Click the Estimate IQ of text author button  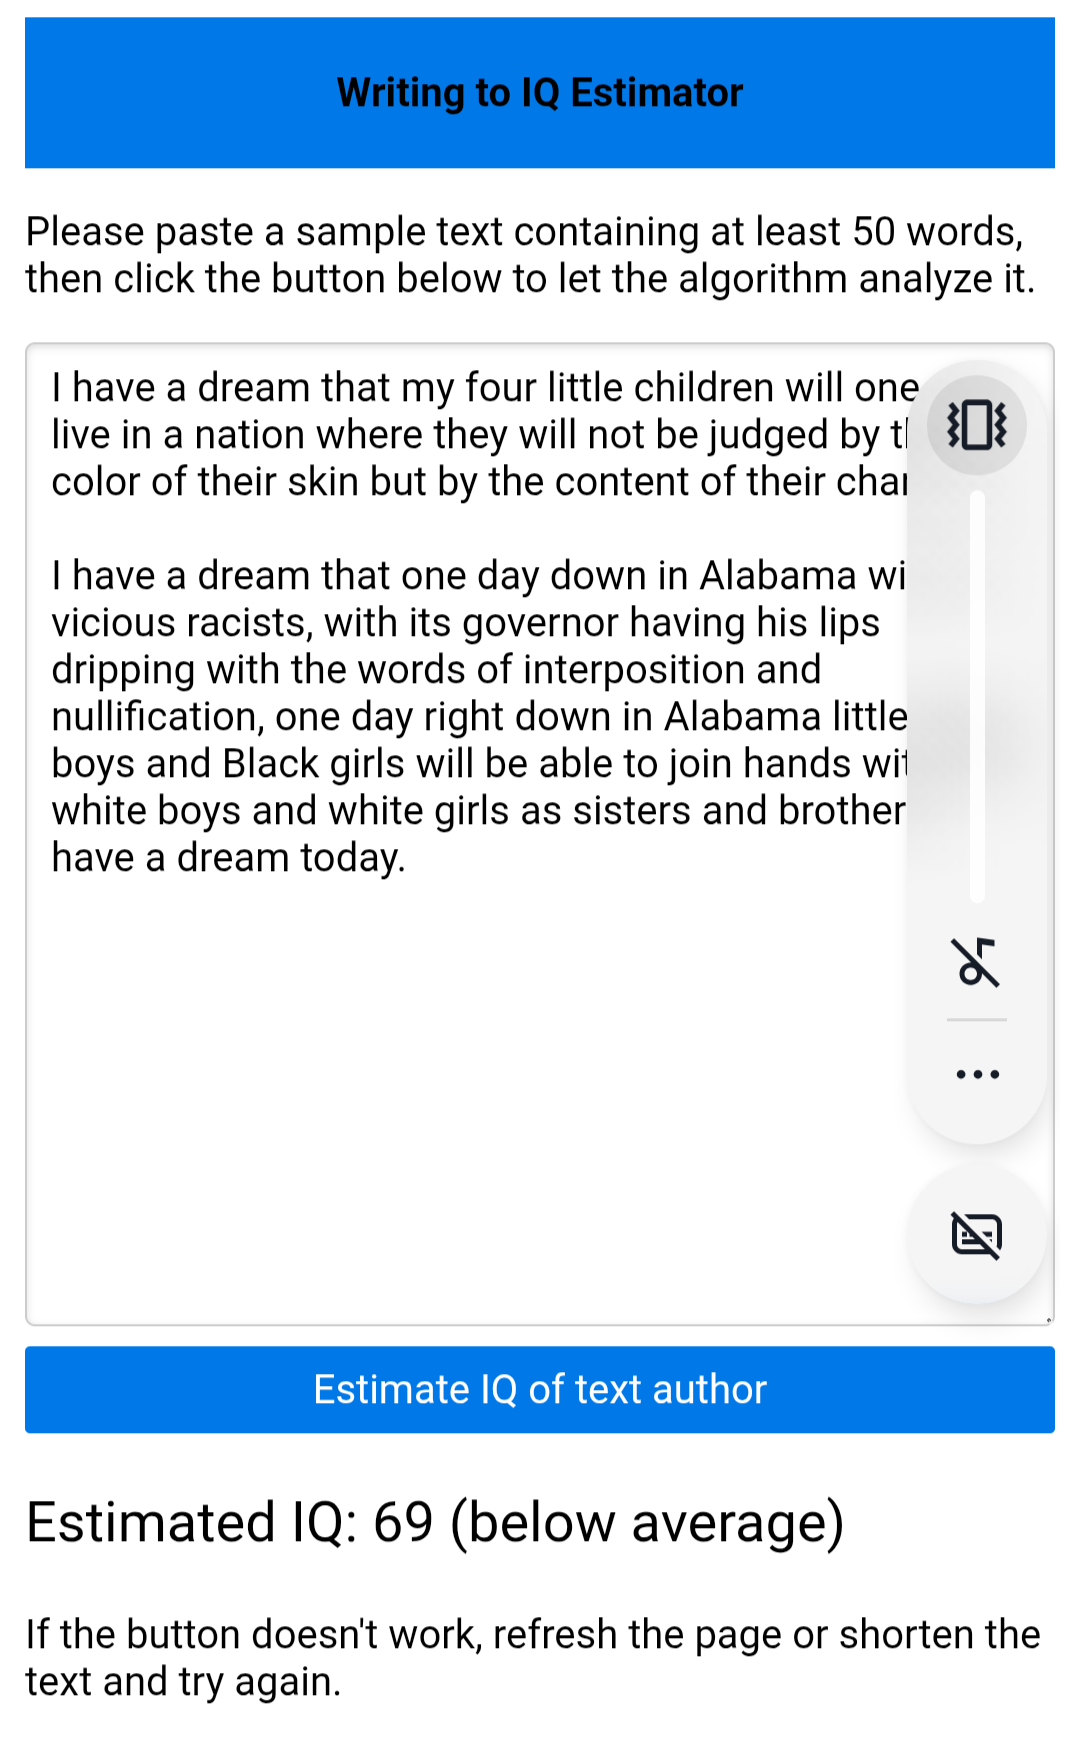pos(540,1389)
